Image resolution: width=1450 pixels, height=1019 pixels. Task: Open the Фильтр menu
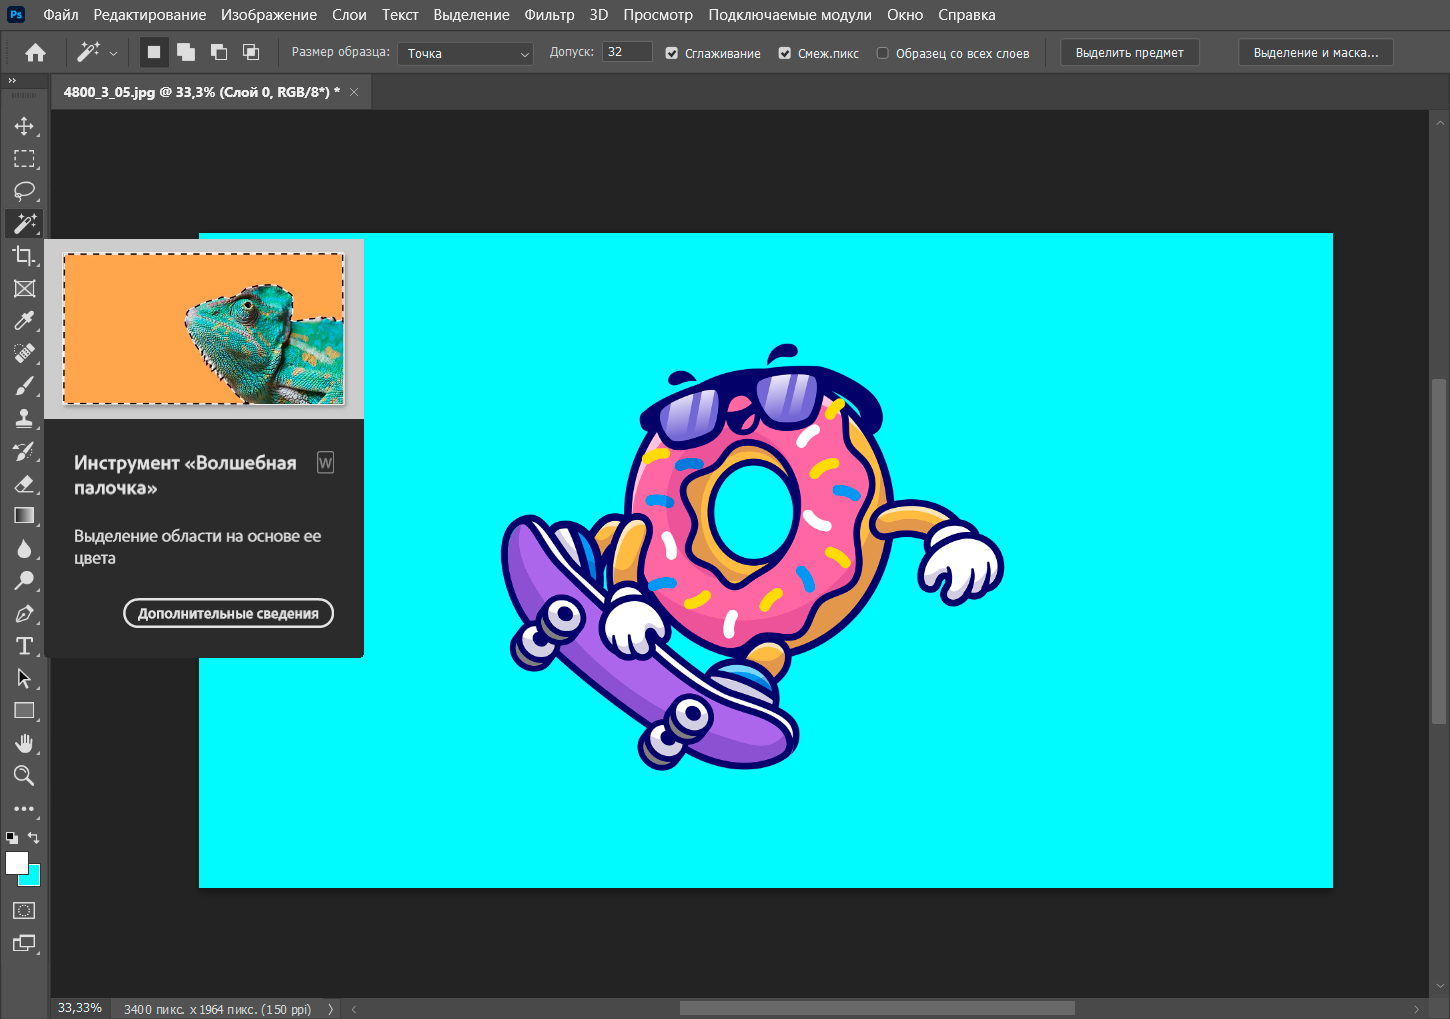pos(549,15)
